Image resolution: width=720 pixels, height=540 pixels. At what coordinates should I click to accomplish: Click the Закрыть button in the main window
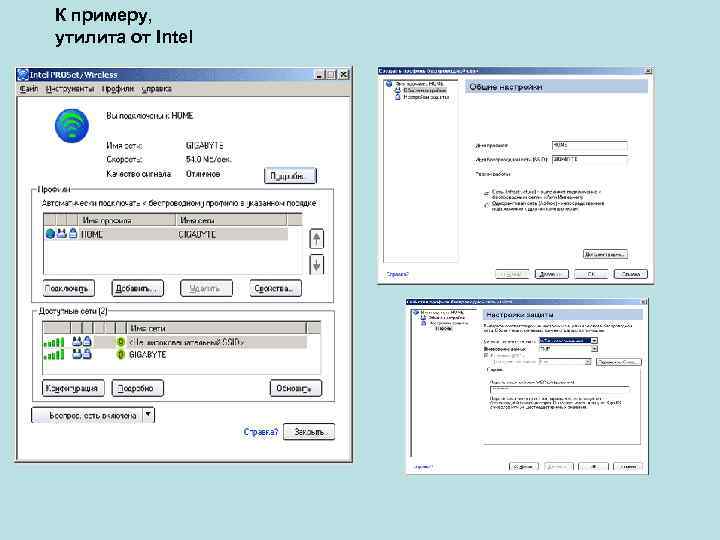point(309,432)
